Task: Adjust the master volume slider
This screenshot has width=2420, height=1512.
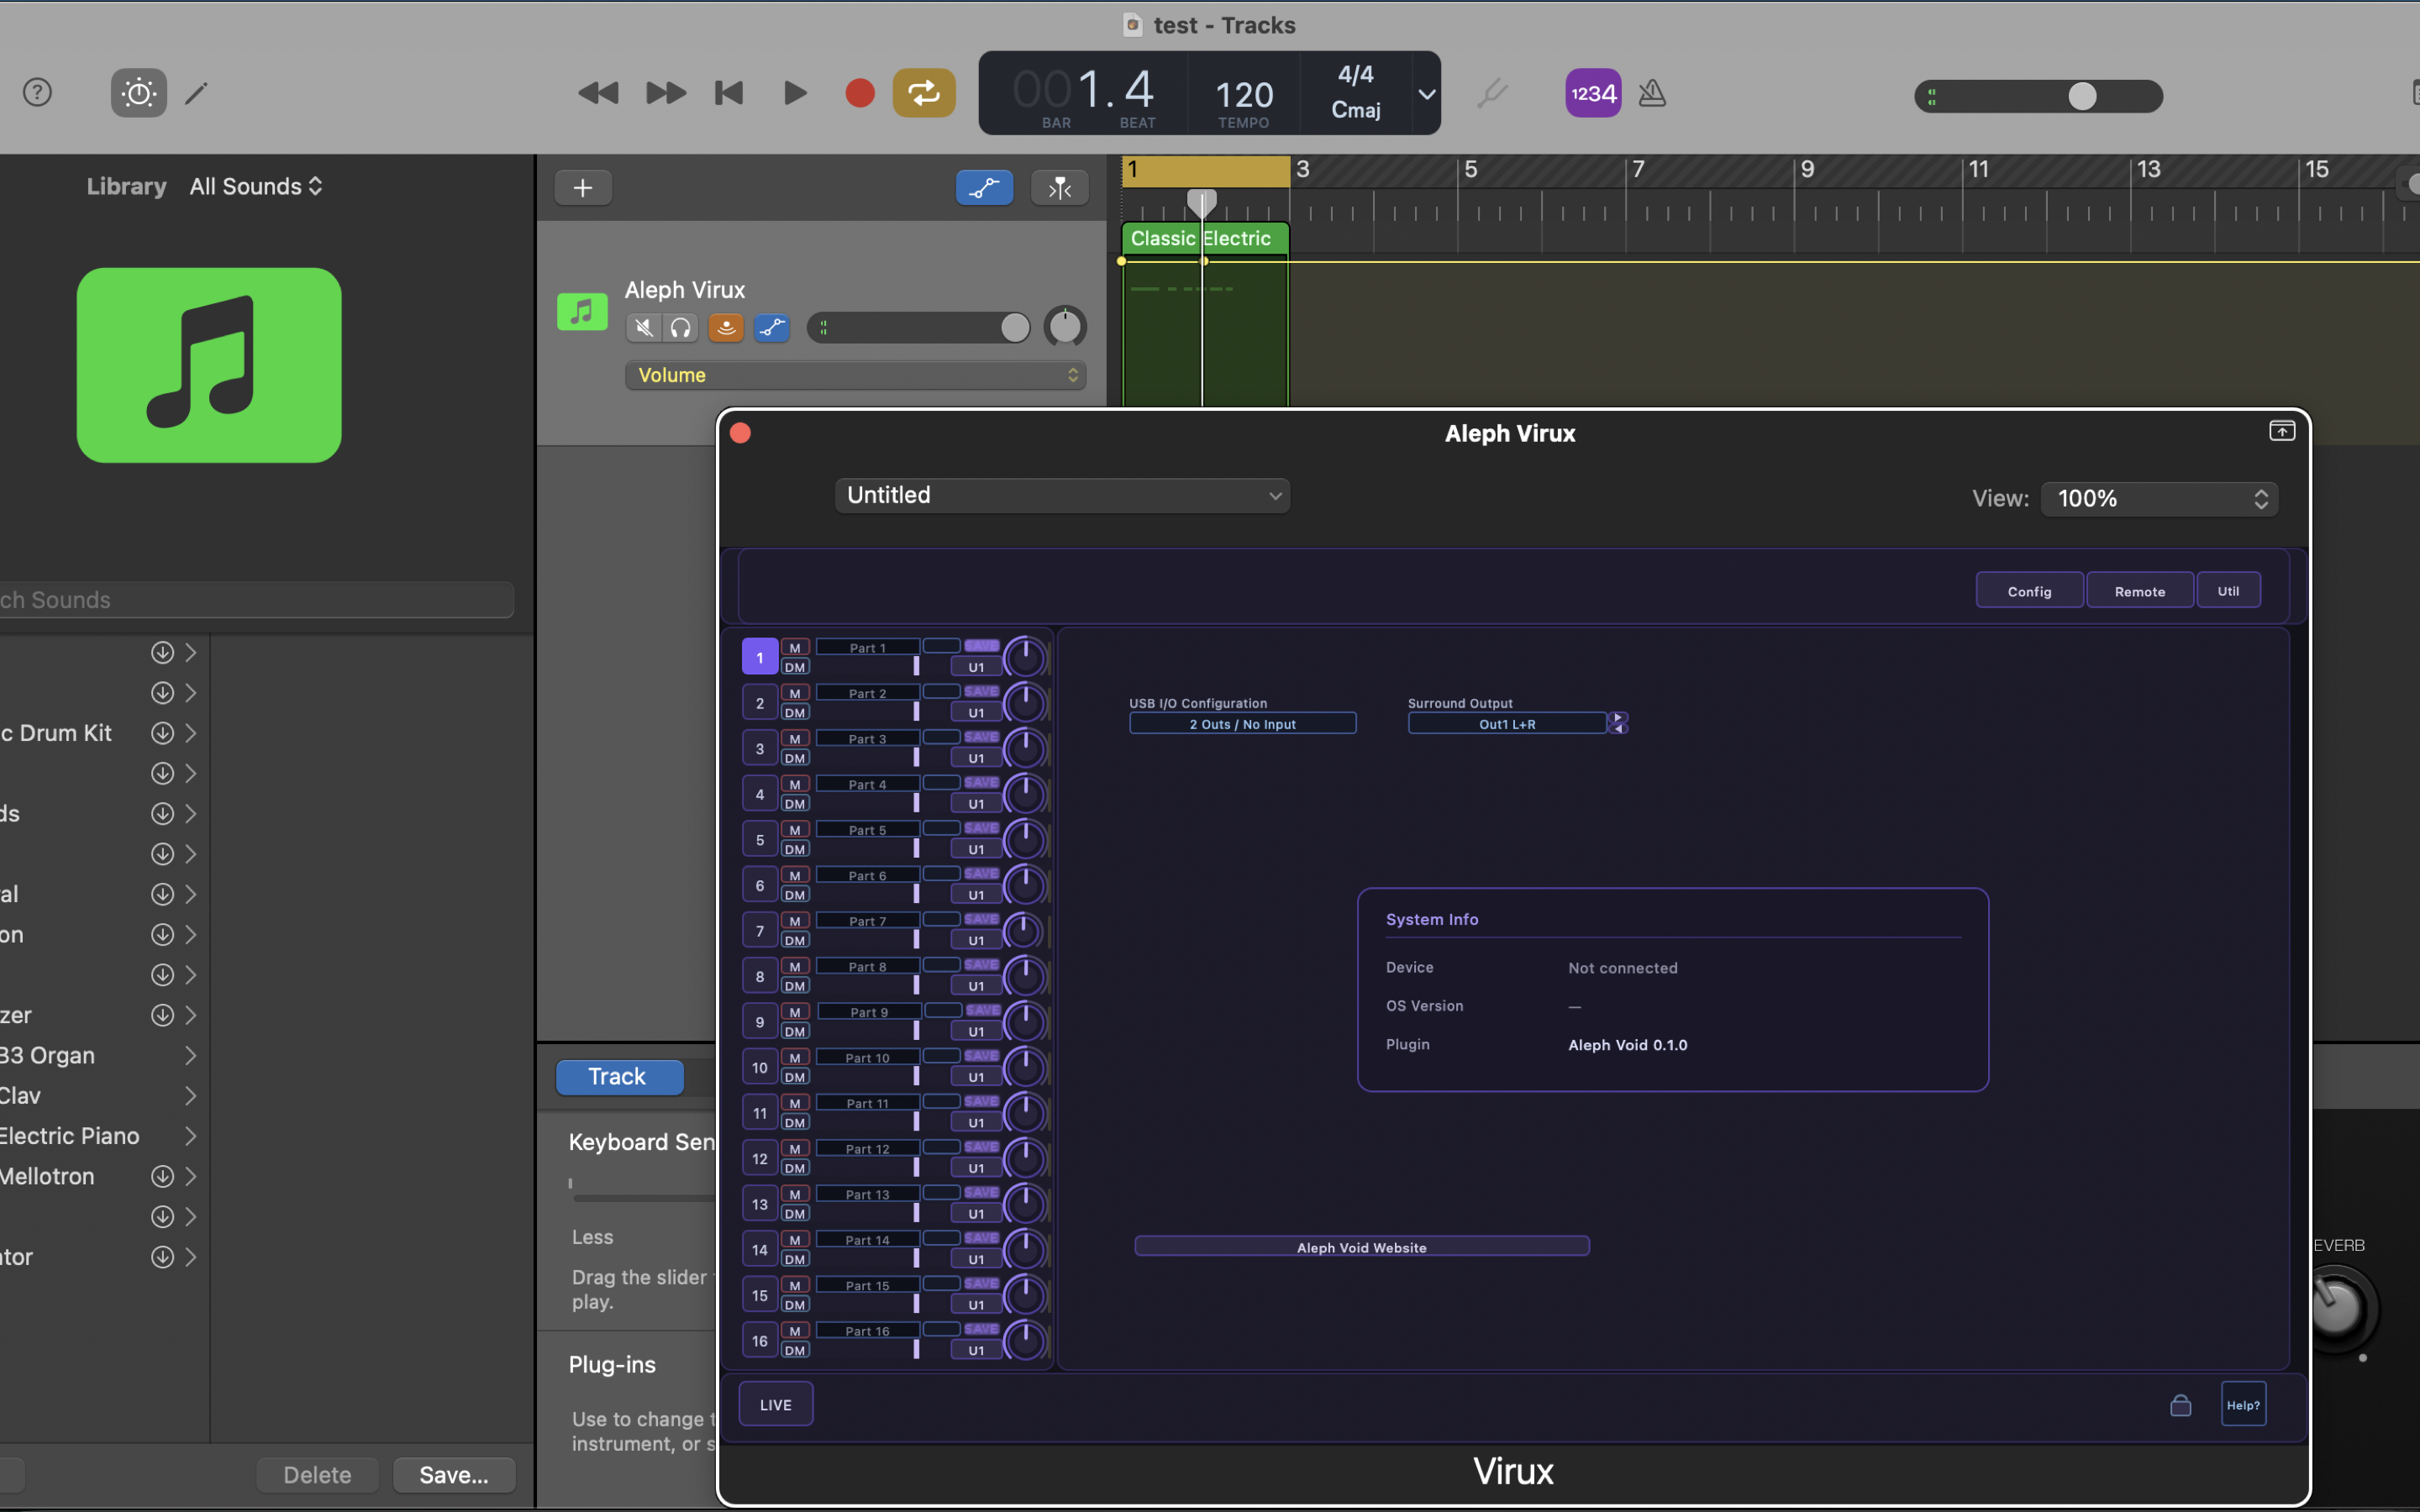Action: point(2038,96)
